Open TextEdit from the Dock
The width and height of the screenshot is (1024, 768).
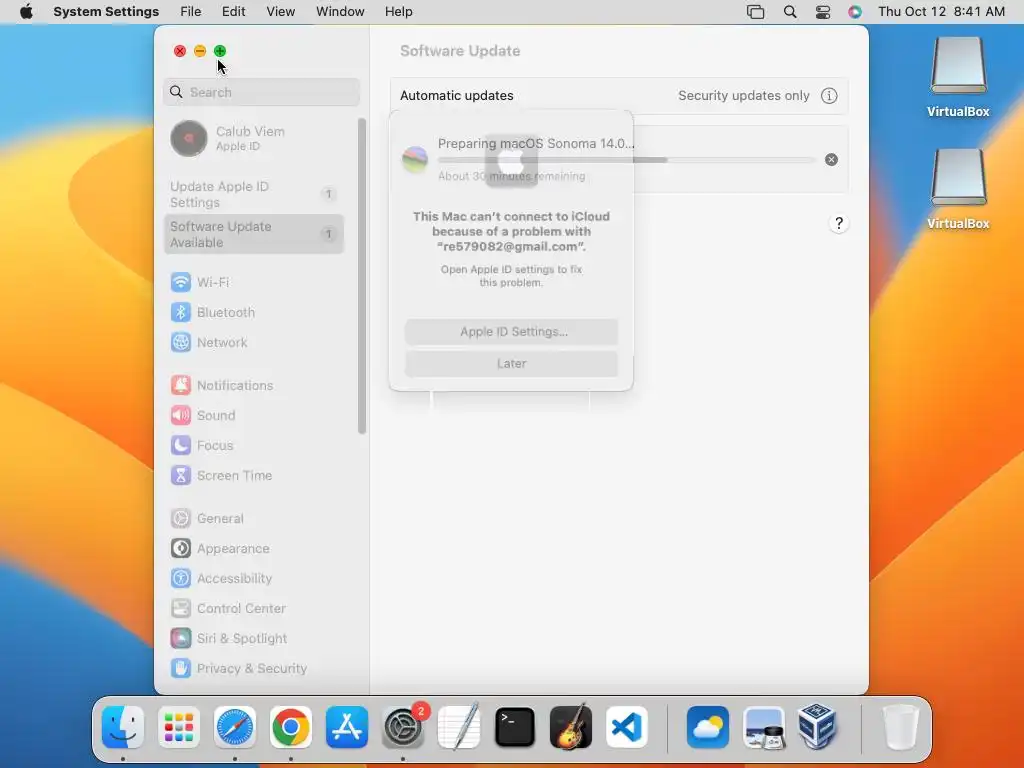click(459, 727)
